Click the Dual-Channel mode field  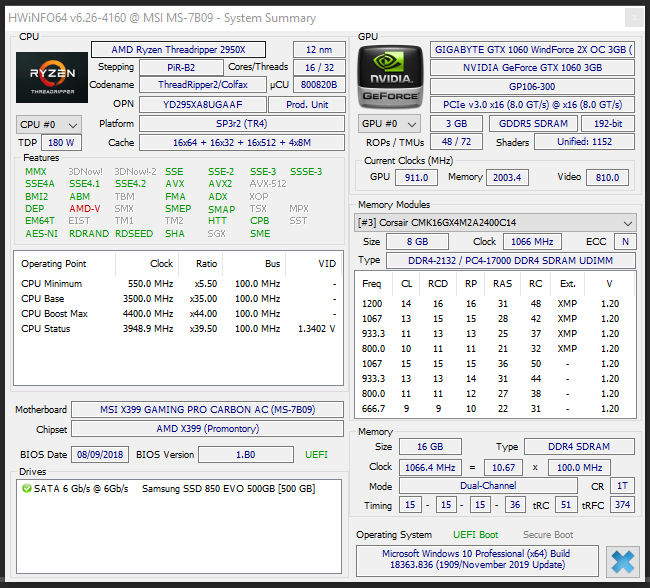pyautogui.click(x=488, y=486)
